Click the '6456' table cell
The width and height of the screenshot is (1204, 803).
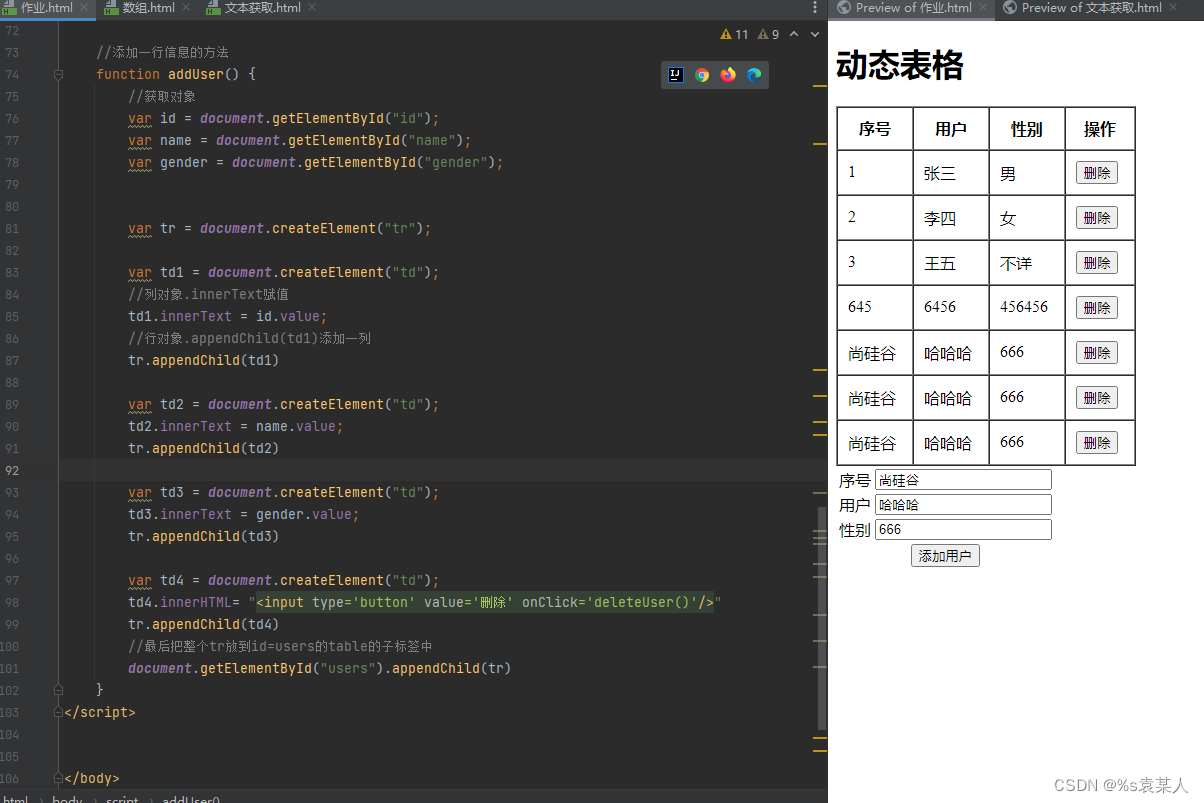pyautogui.click(x=951, y=308)
